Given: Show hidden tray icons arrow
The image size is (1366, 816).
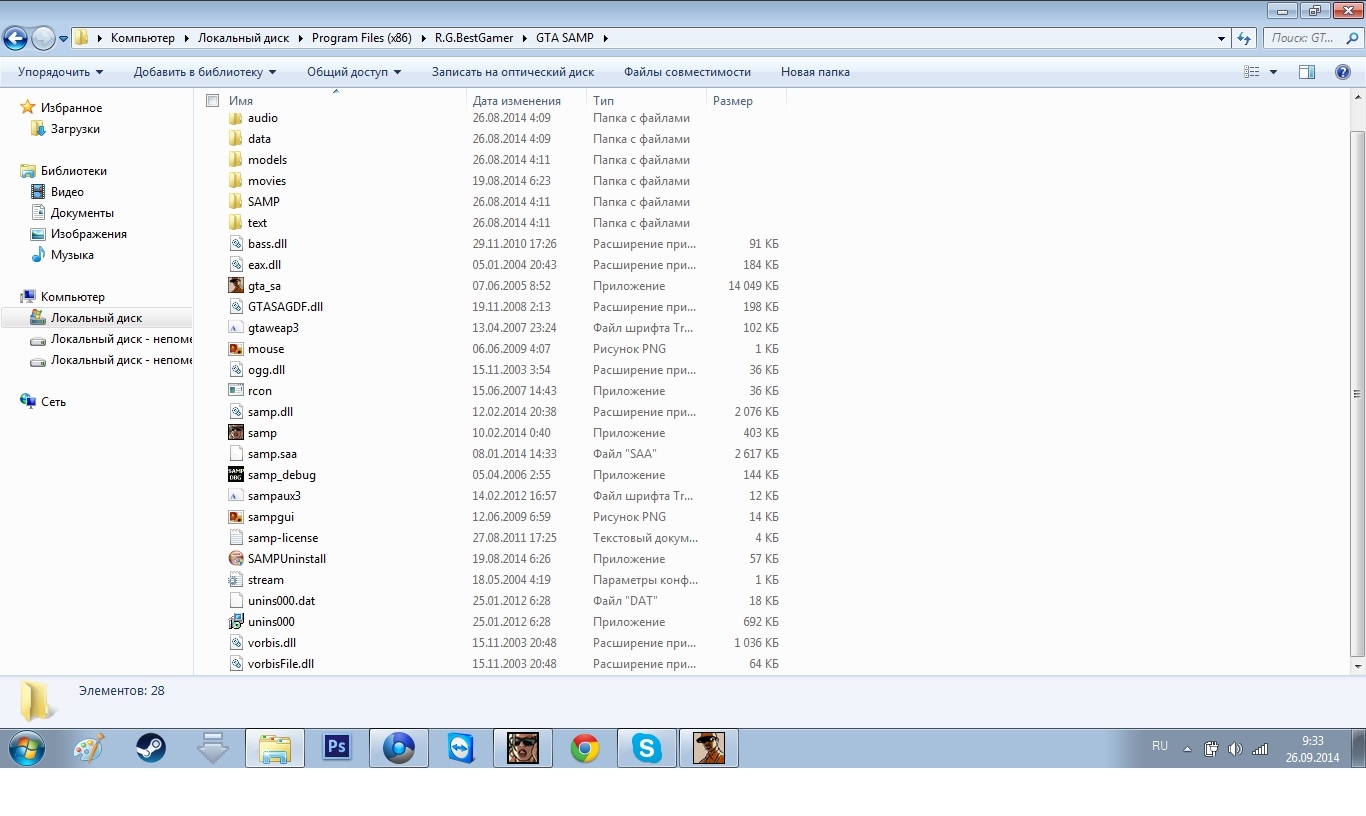Looking at the screenshot, I should click(1187, 749).
